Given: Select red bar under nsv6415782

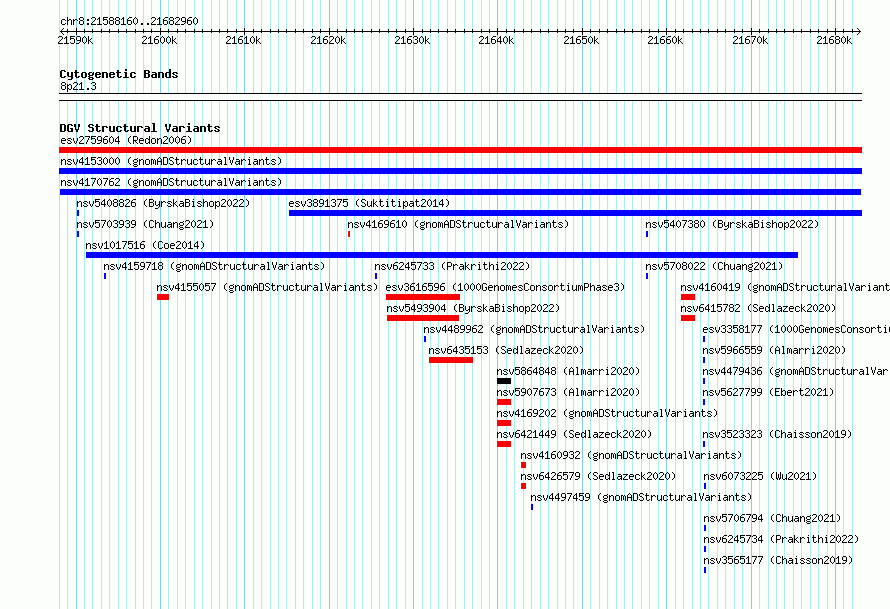Looking at the screenshot, I should pyautogui.click(x=688, y=318).
